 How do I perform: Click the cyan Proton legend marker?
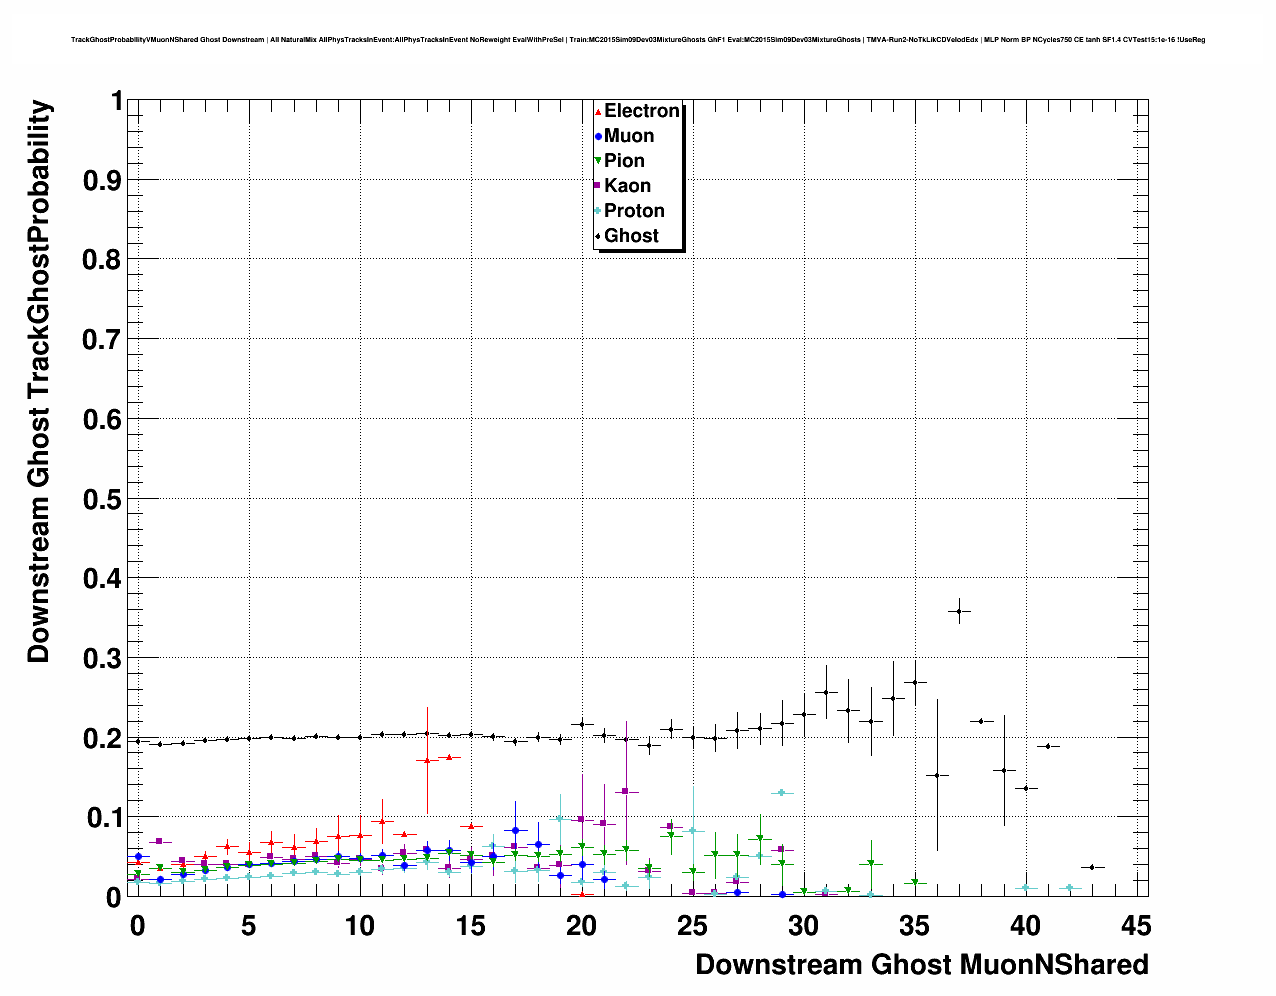point(598,211)
